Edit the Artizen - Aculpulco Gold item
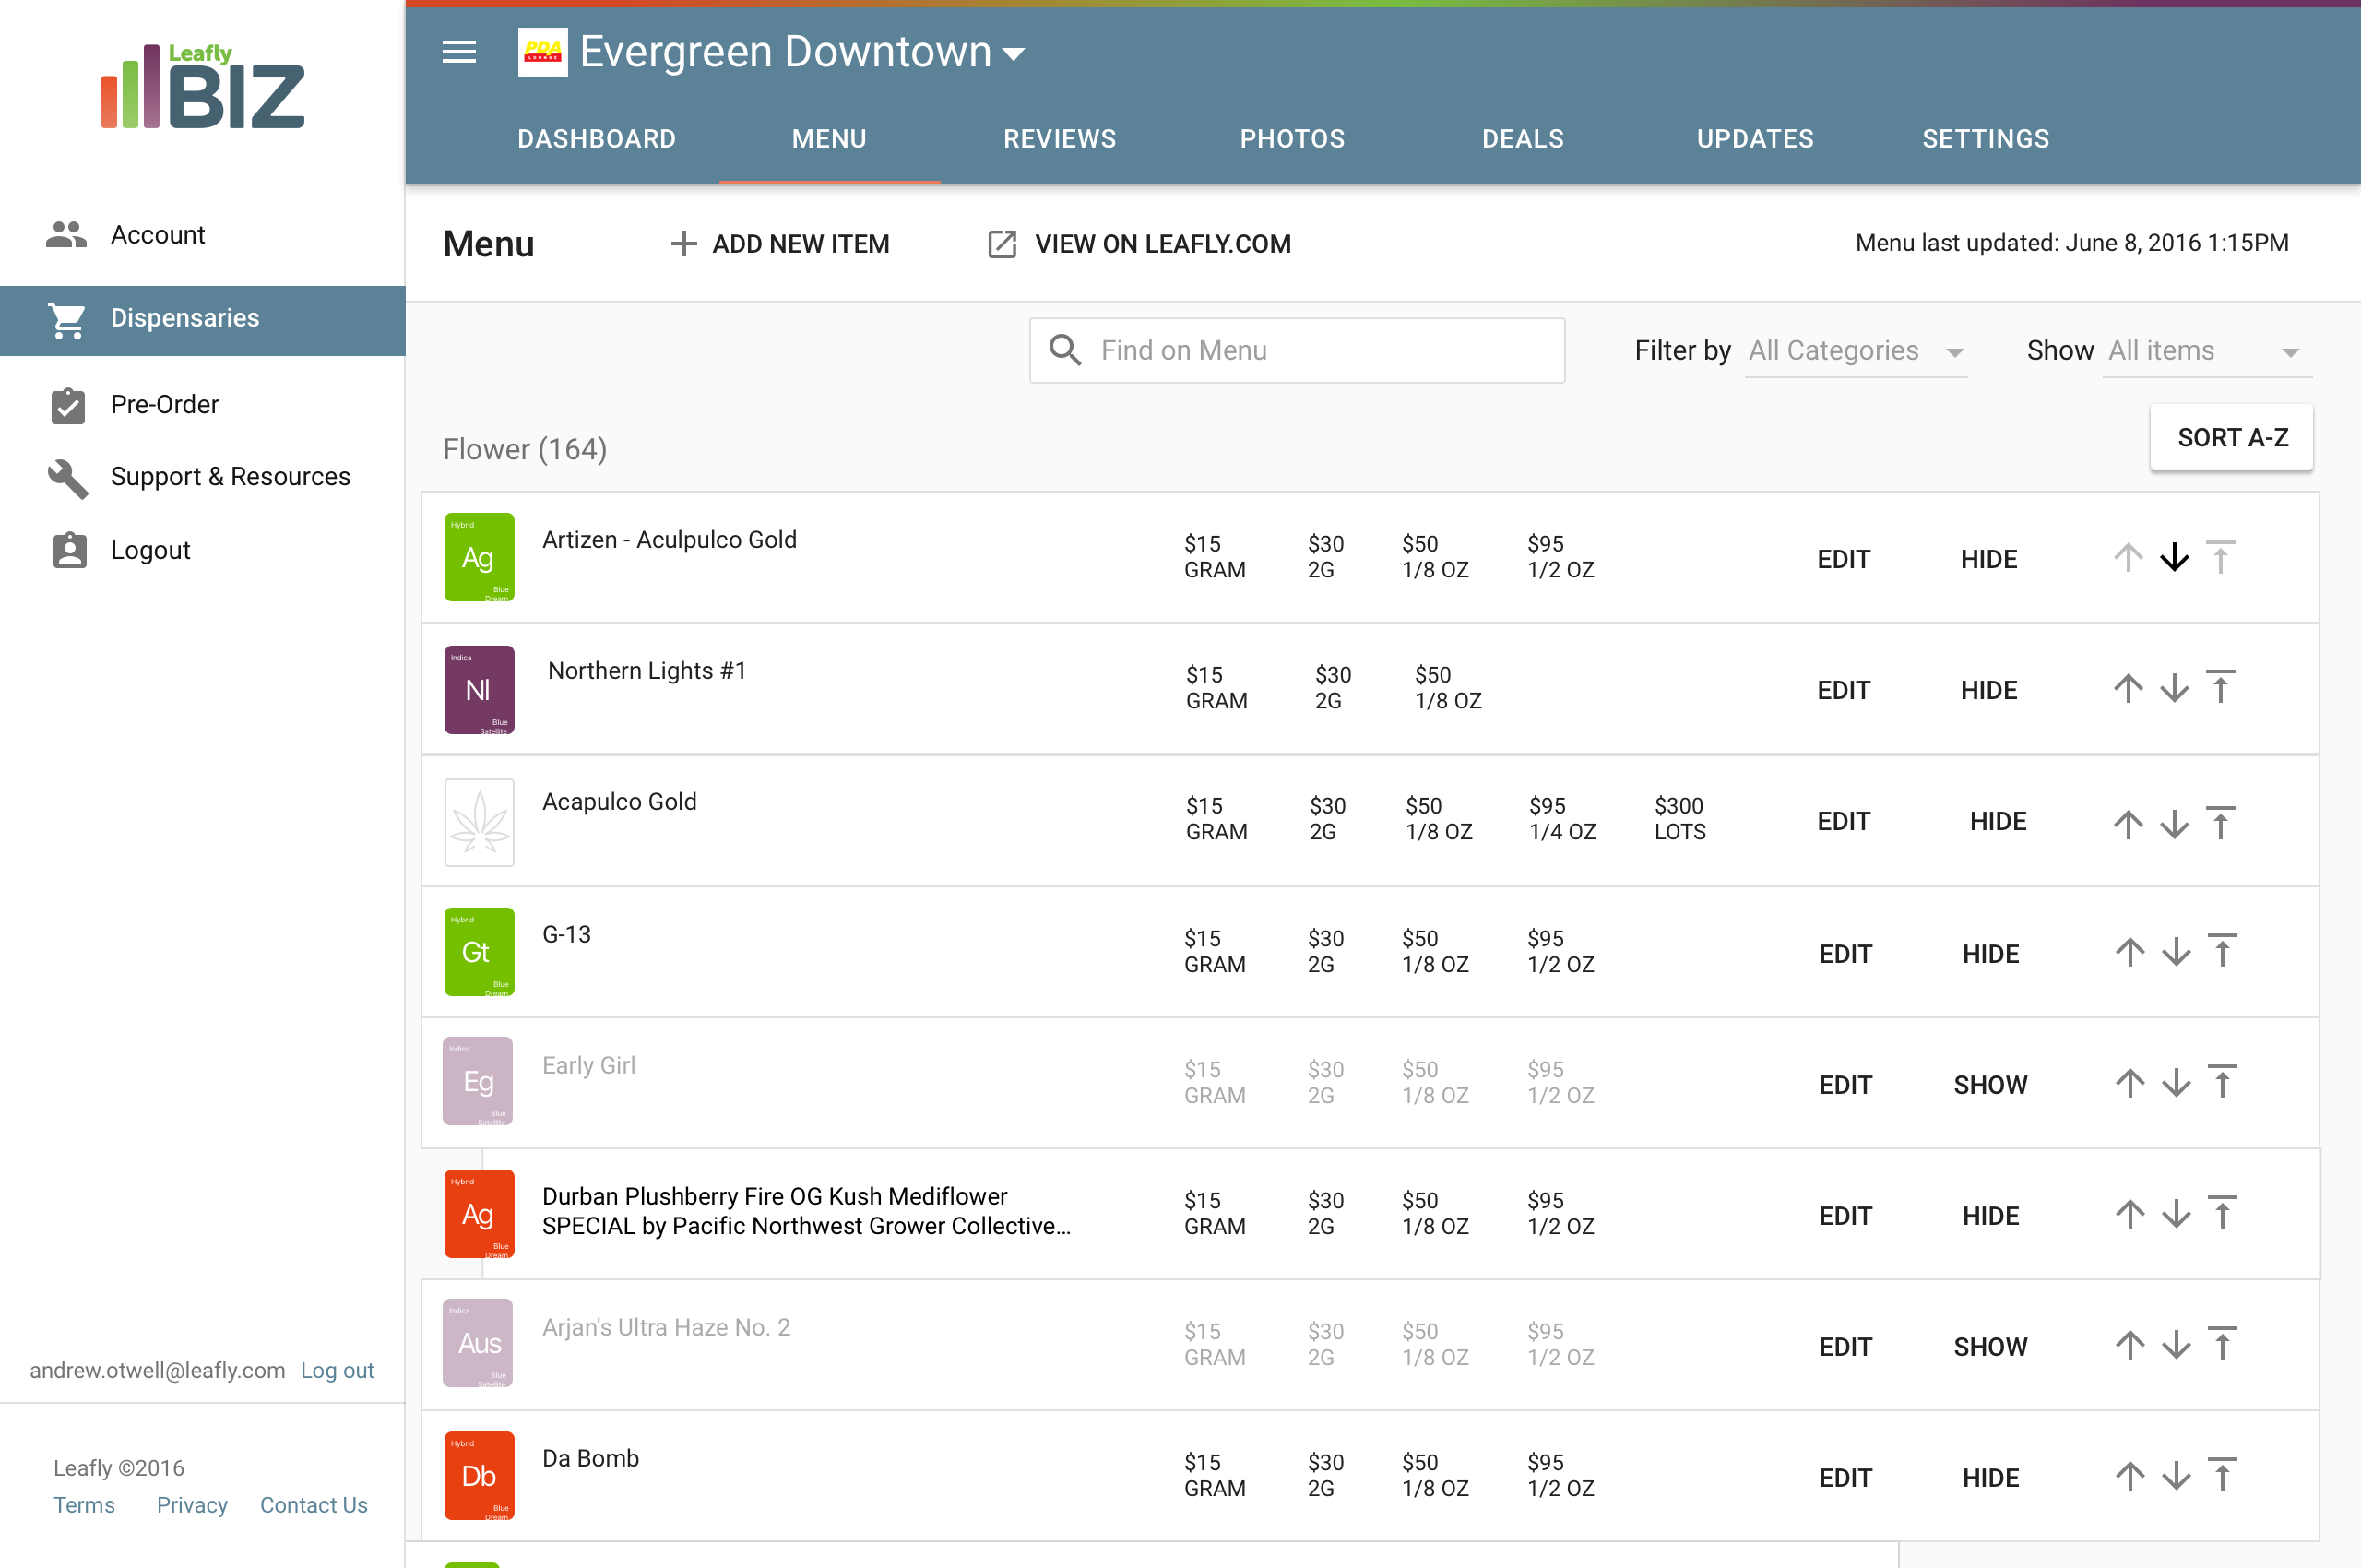This screenshot has height=1568, width=2361. [1843, 560]
